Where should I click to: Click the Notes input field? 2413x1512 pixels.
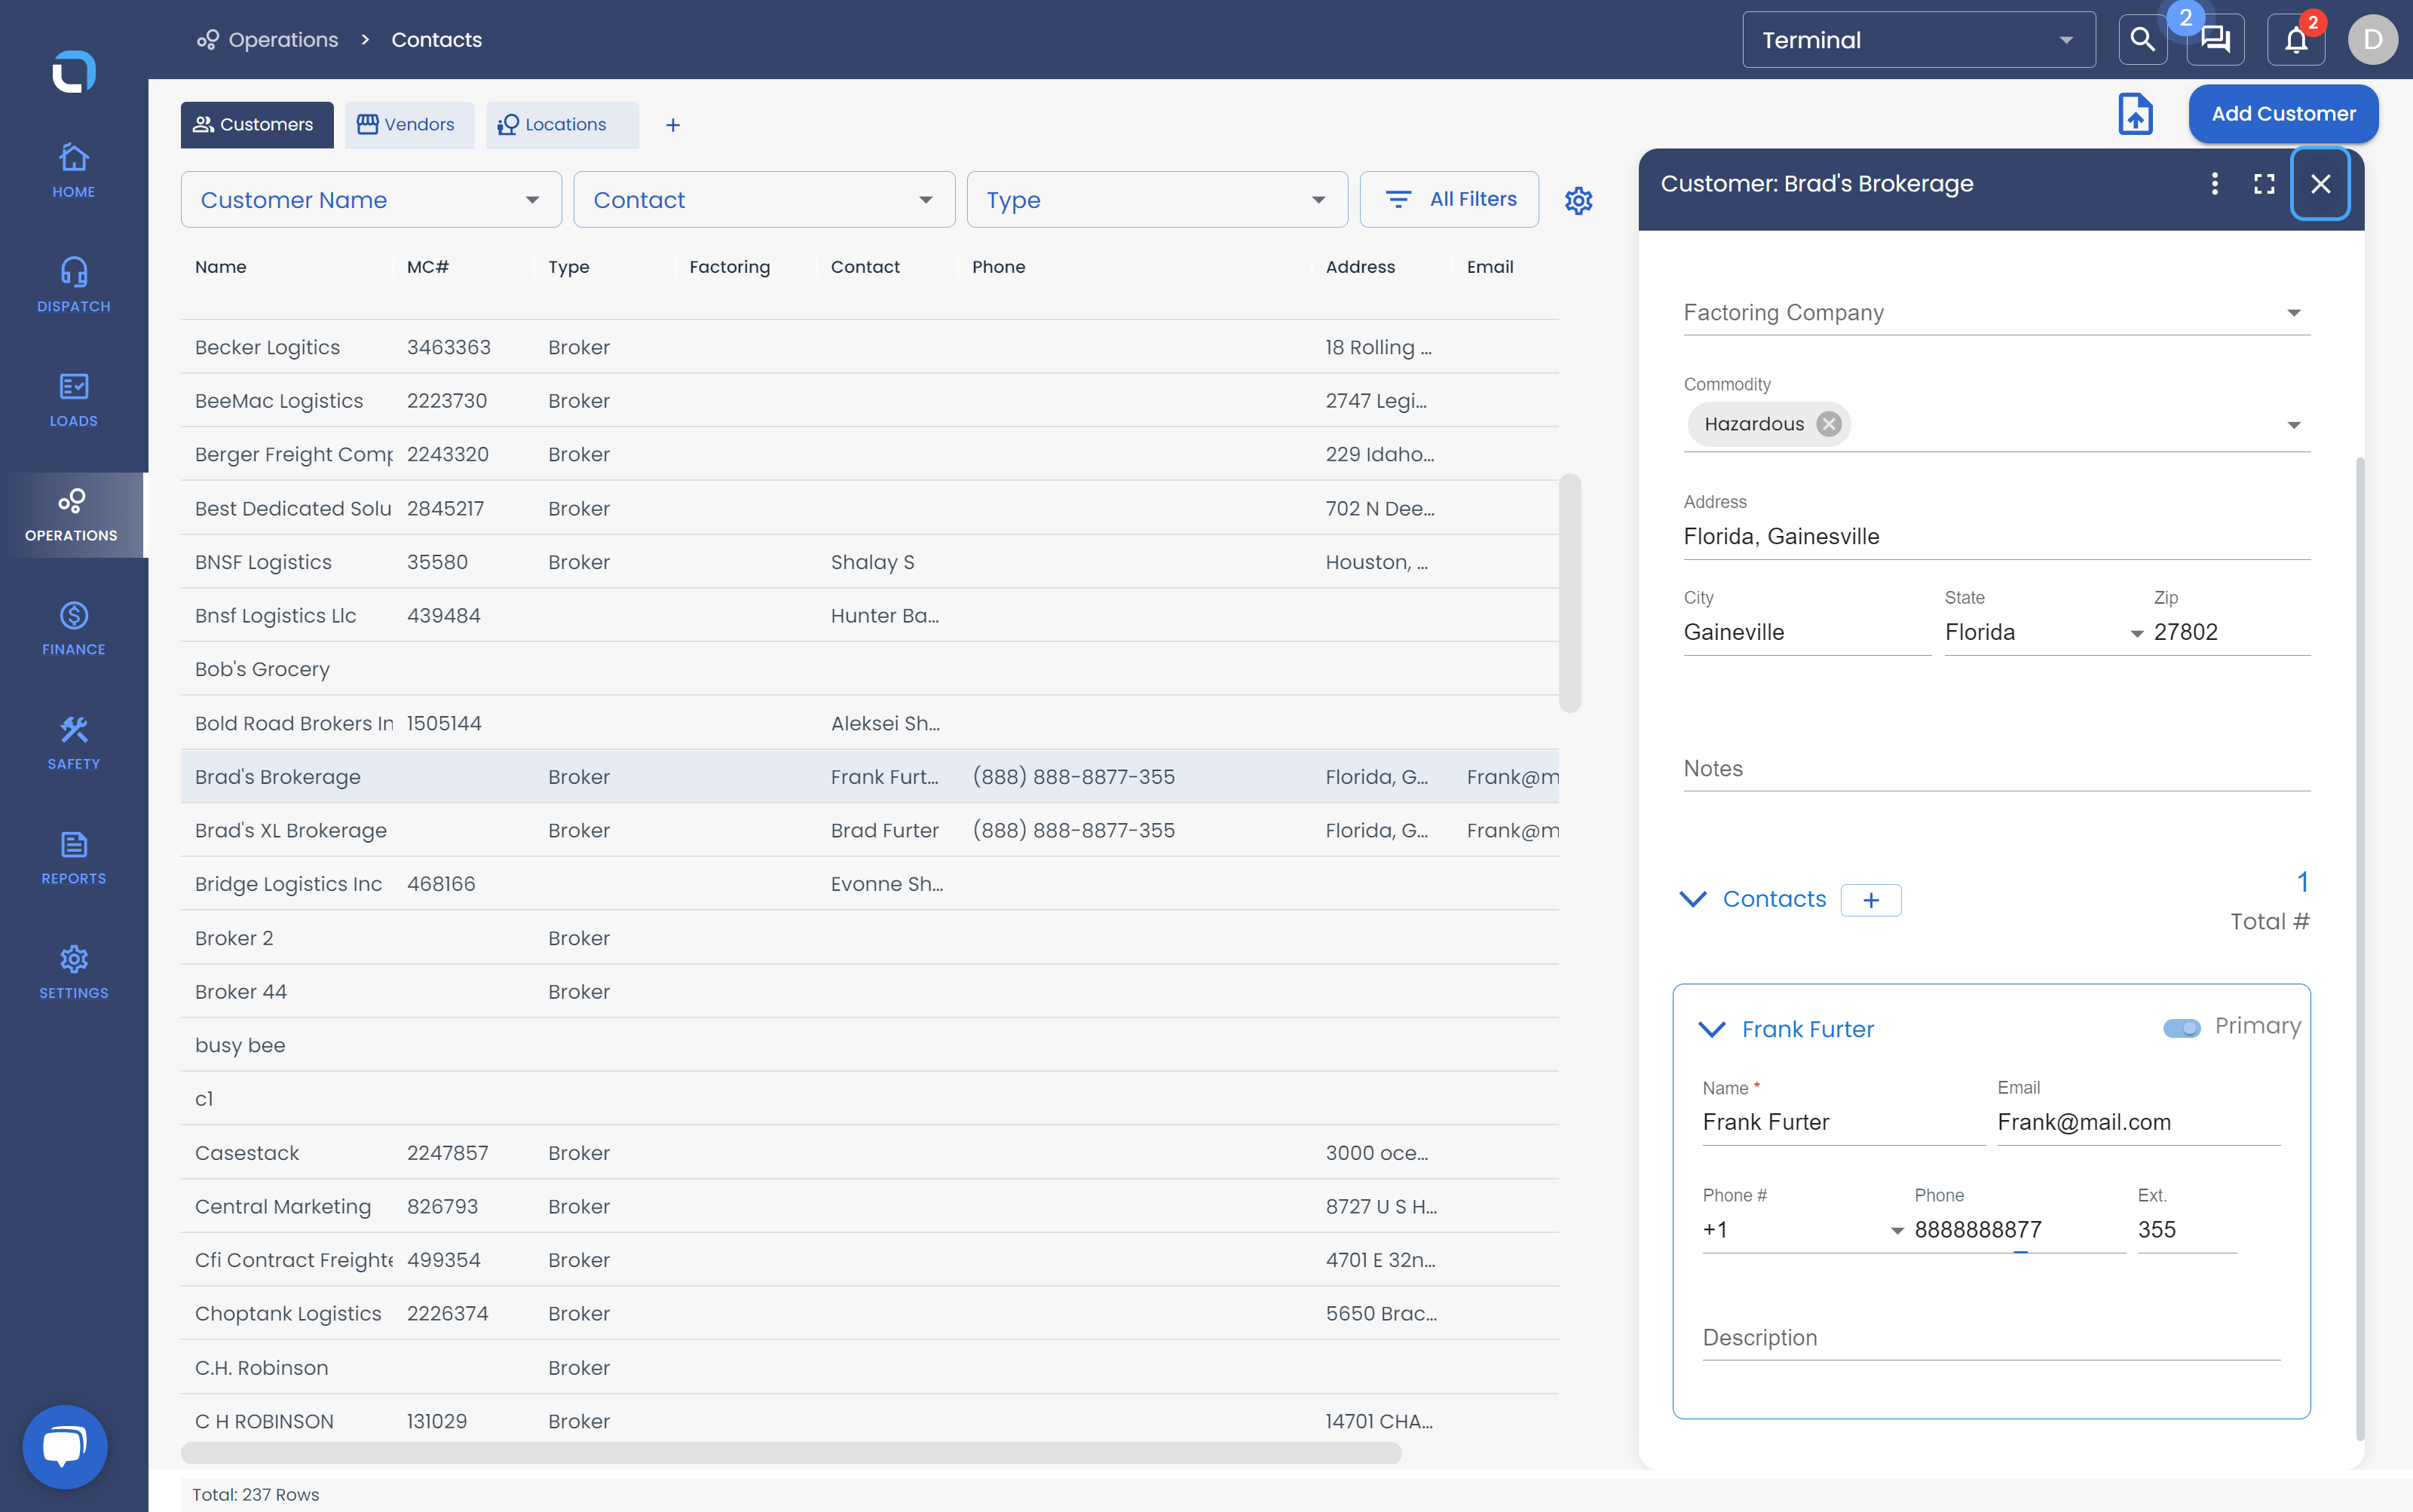[1996, 768]
